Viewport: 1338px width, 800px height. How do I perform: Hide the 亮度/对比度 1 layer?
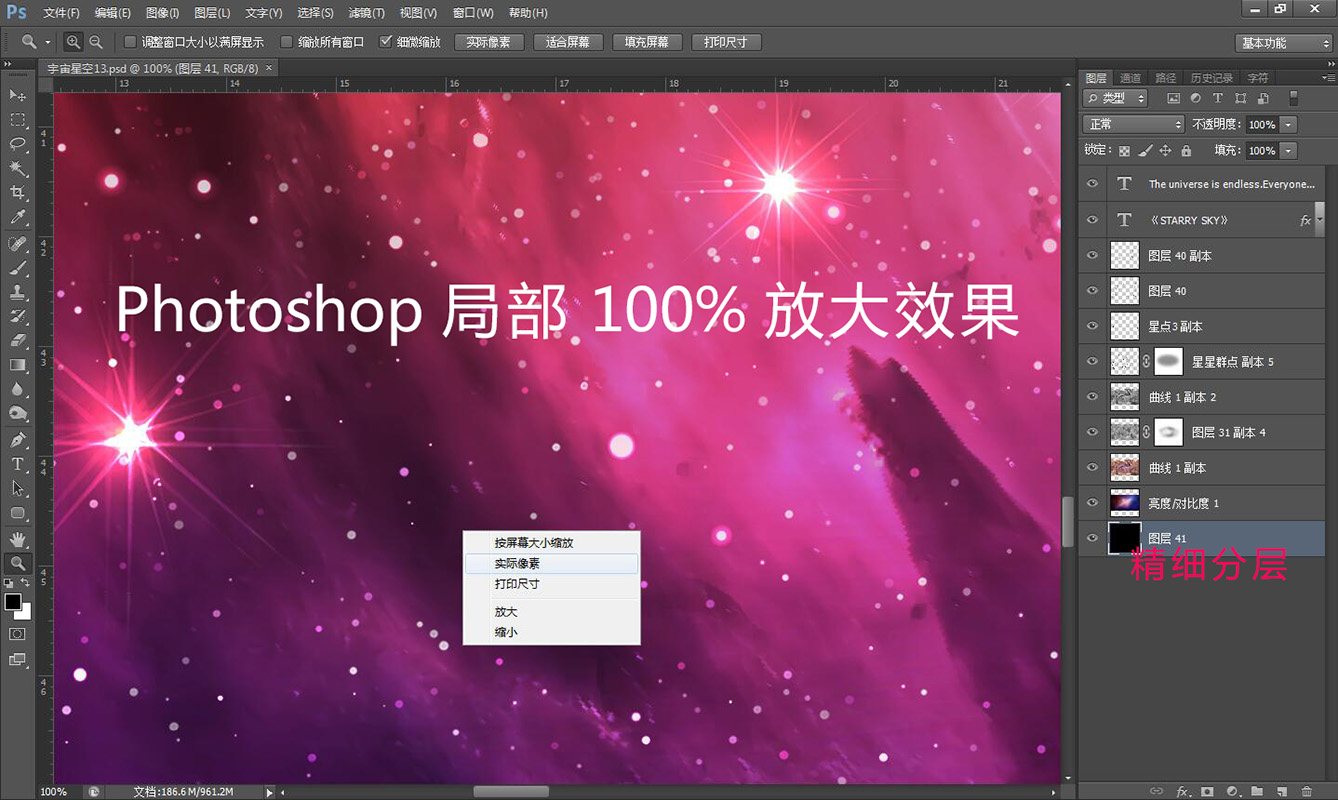click(1092, 503)
